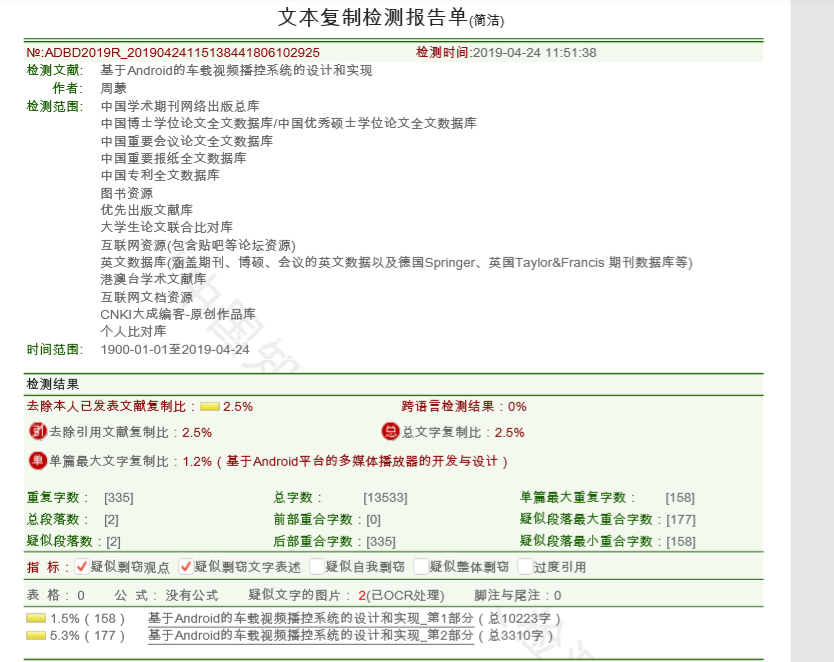834x662 pixels.
Task: Check the 疑似整体剽窃 box
Action: tap(420, 566)
